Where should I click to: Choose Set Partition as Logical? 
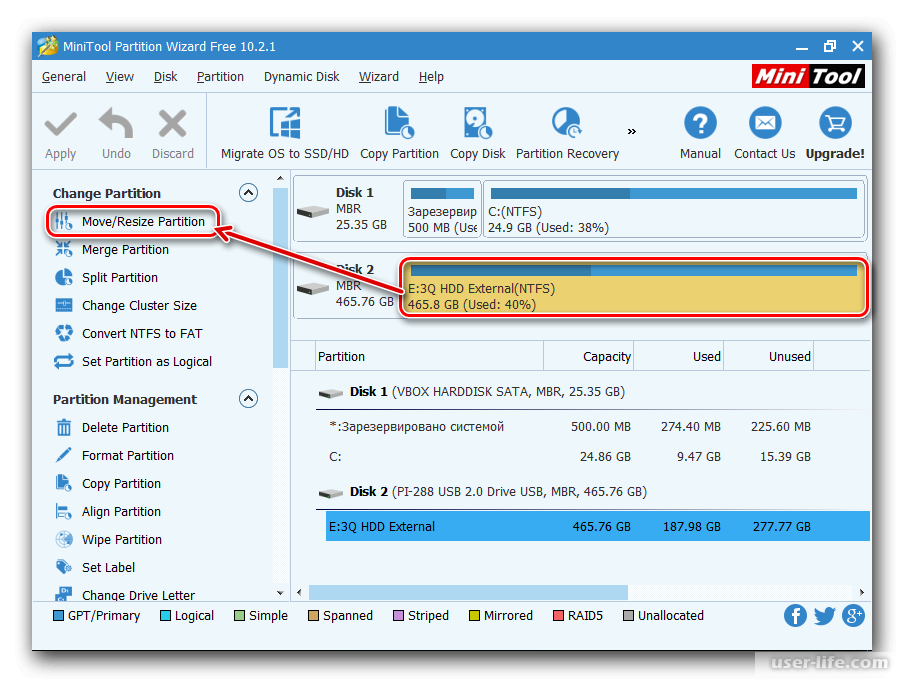coord(146,361)
